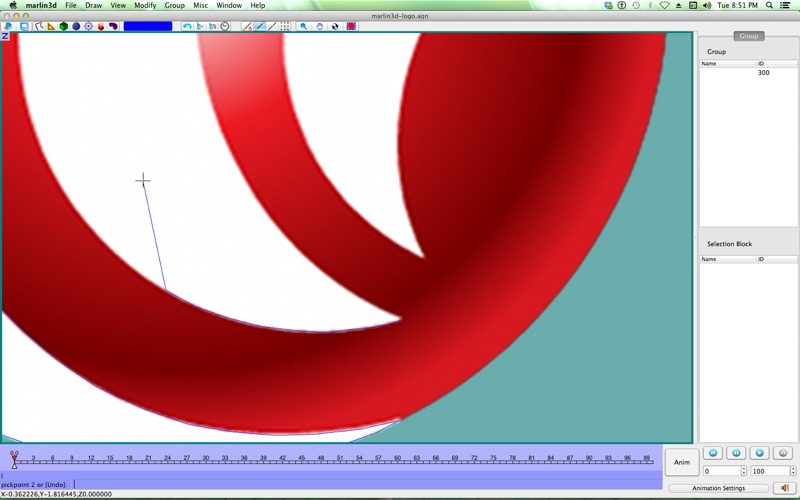Select the blue sphere primitive tool

click(x=76, y=26)
